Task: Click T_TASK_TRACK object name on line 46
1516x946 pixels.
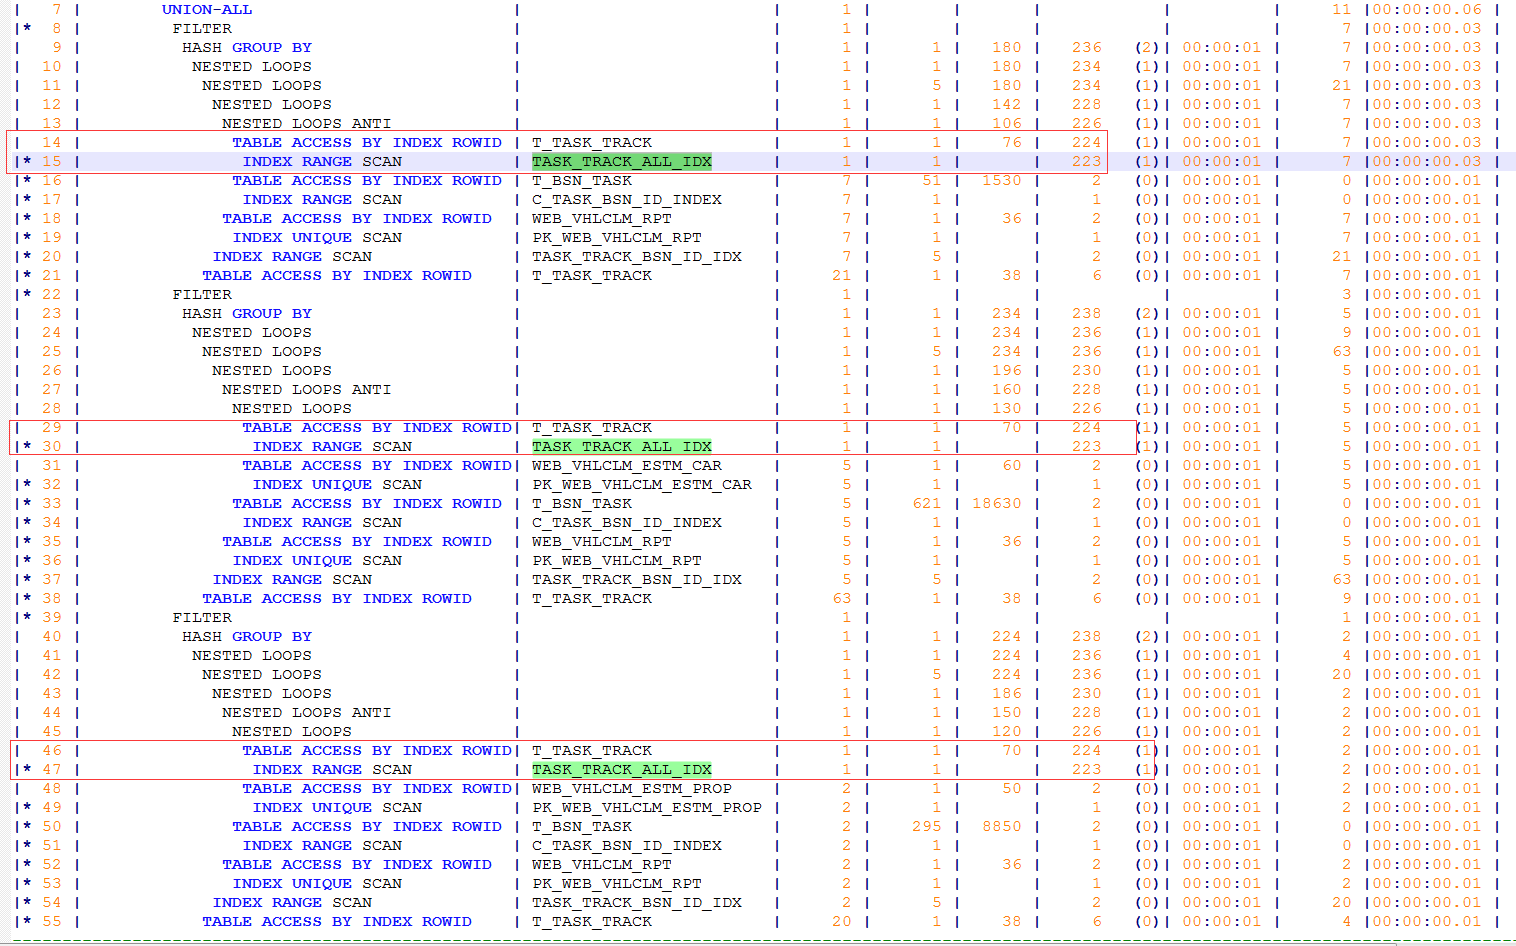Action: [x=592, y=751]
